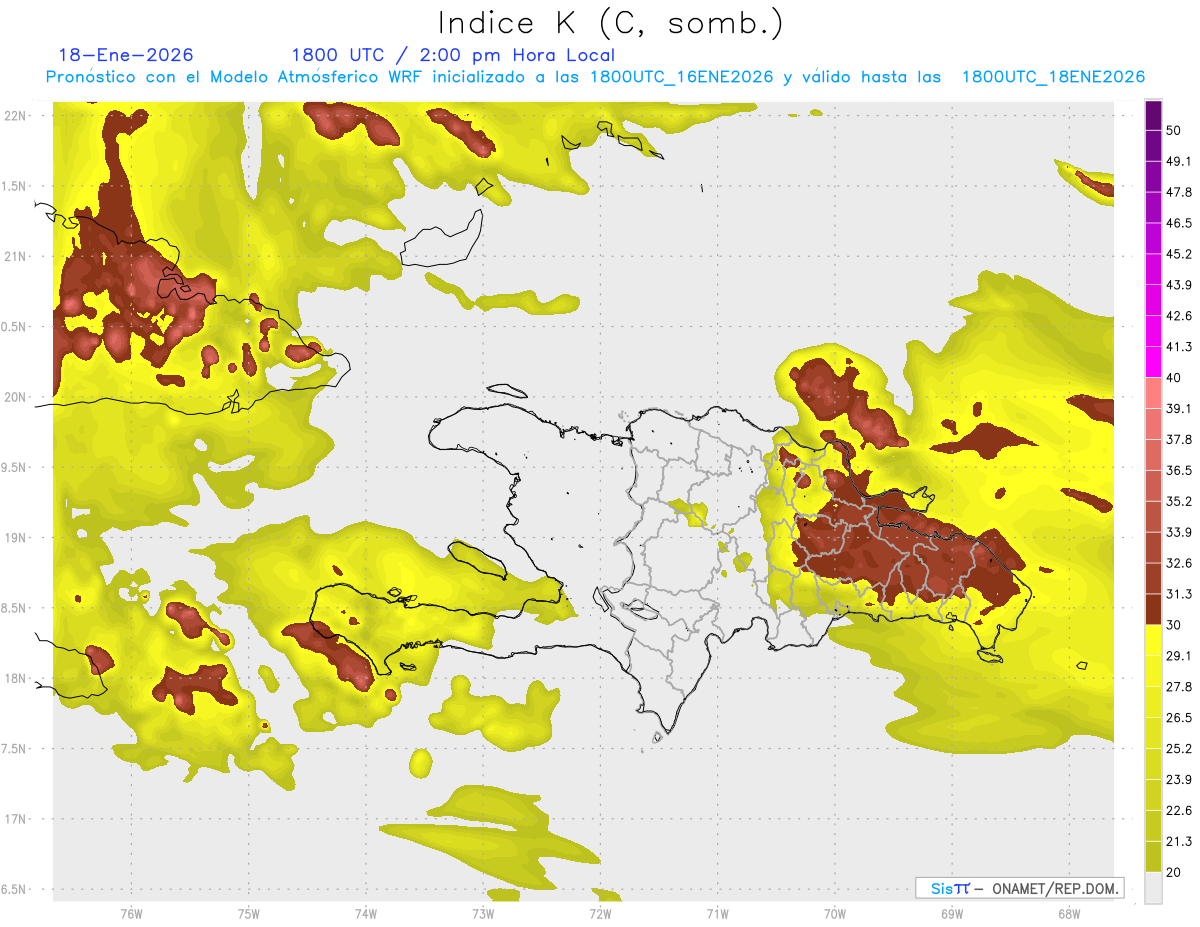Click the legend value "46.5"
The height and width of the screenshot is (927, 1200).
click(1179, 223)
